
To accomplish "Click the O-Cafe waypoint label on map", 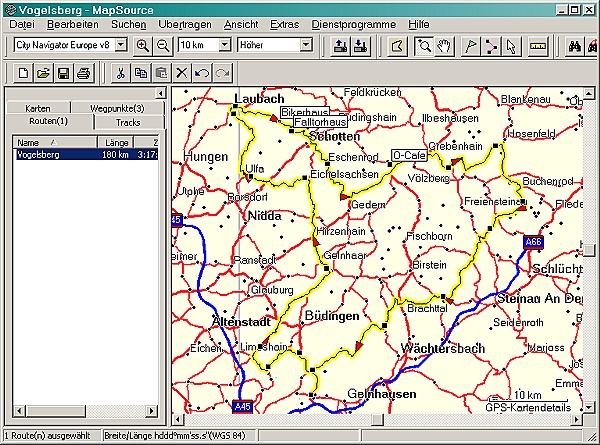I will tap(409, 156).
